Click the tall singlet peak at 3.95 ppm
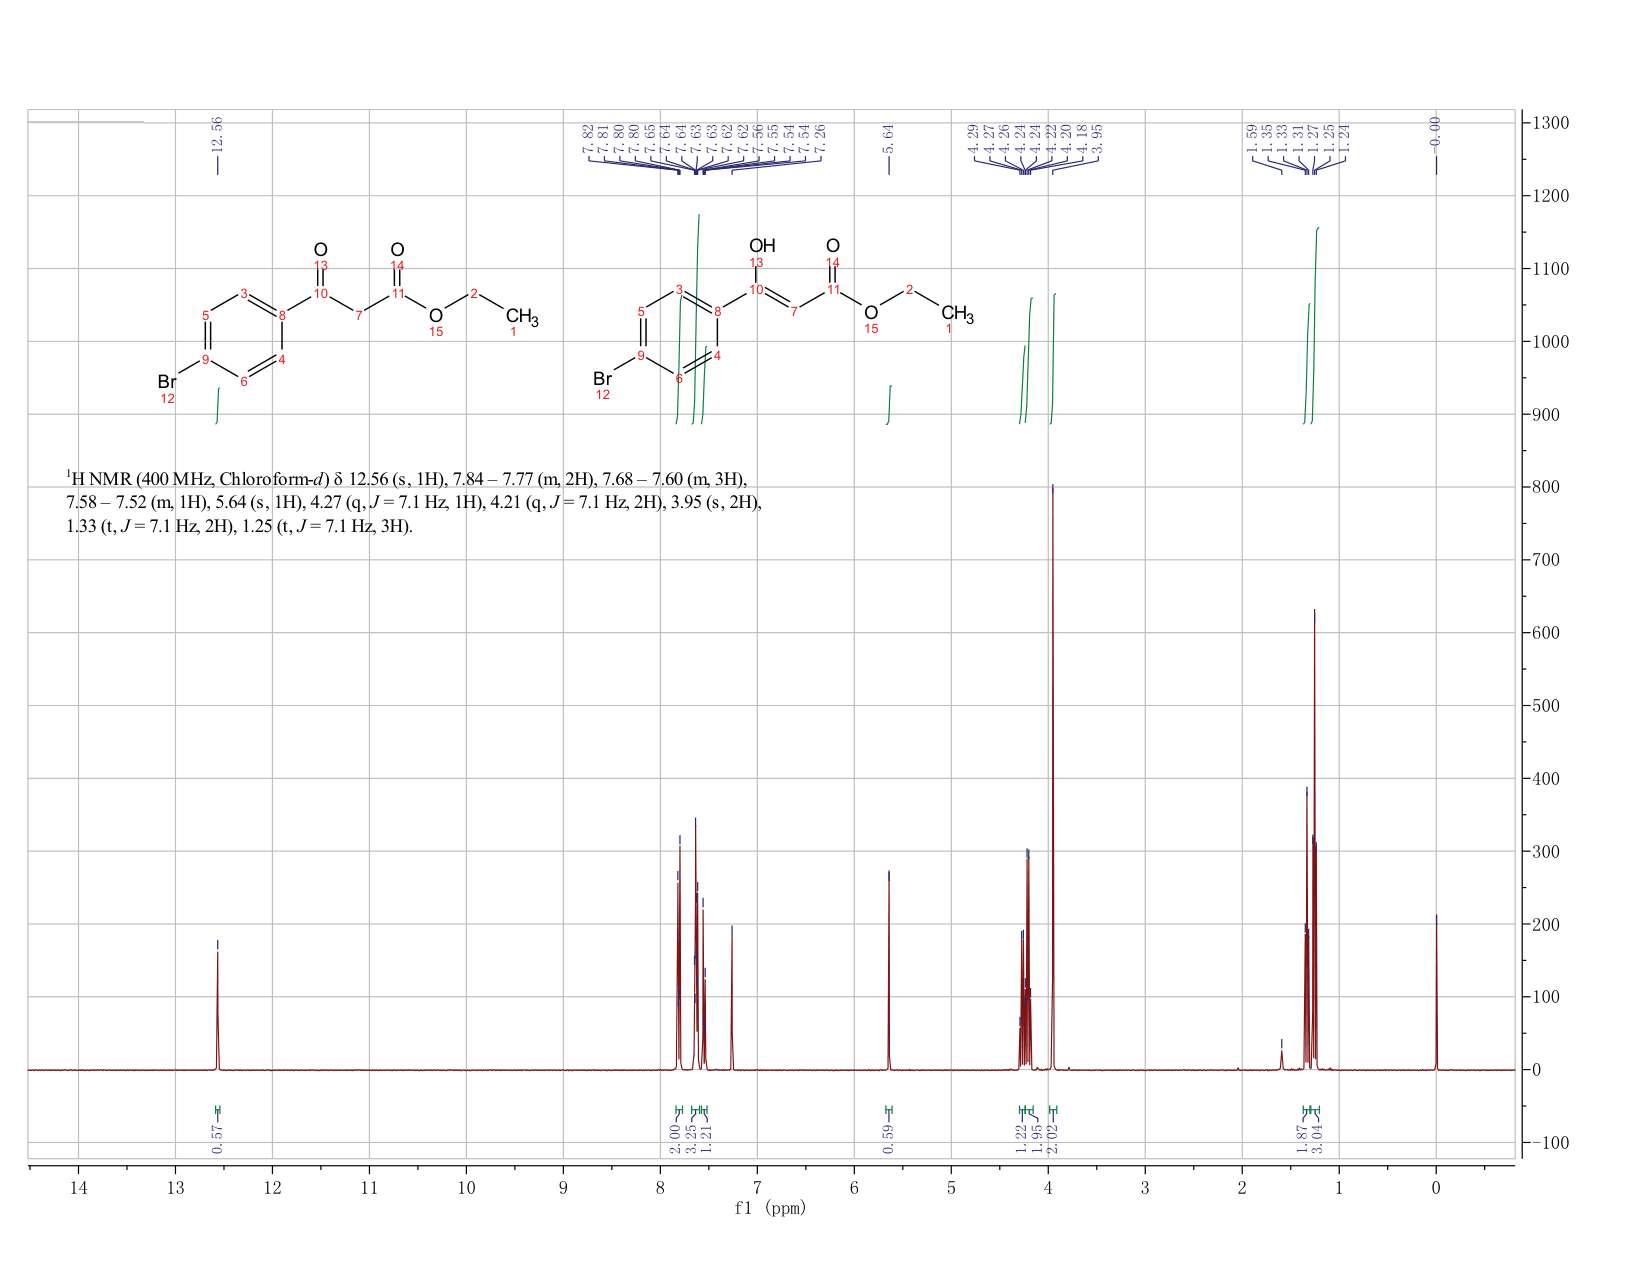 click(x=1052, y=780)
